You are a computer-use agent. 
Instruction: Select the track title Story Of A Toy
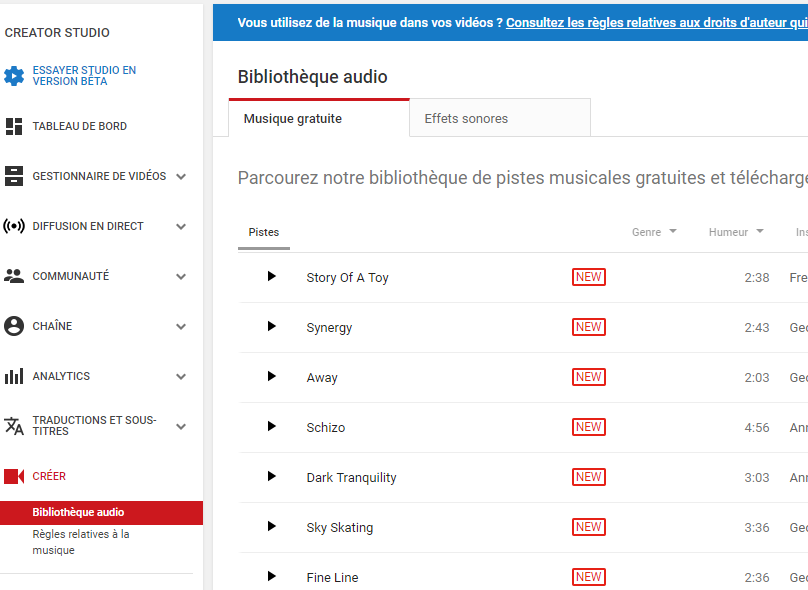347,278
